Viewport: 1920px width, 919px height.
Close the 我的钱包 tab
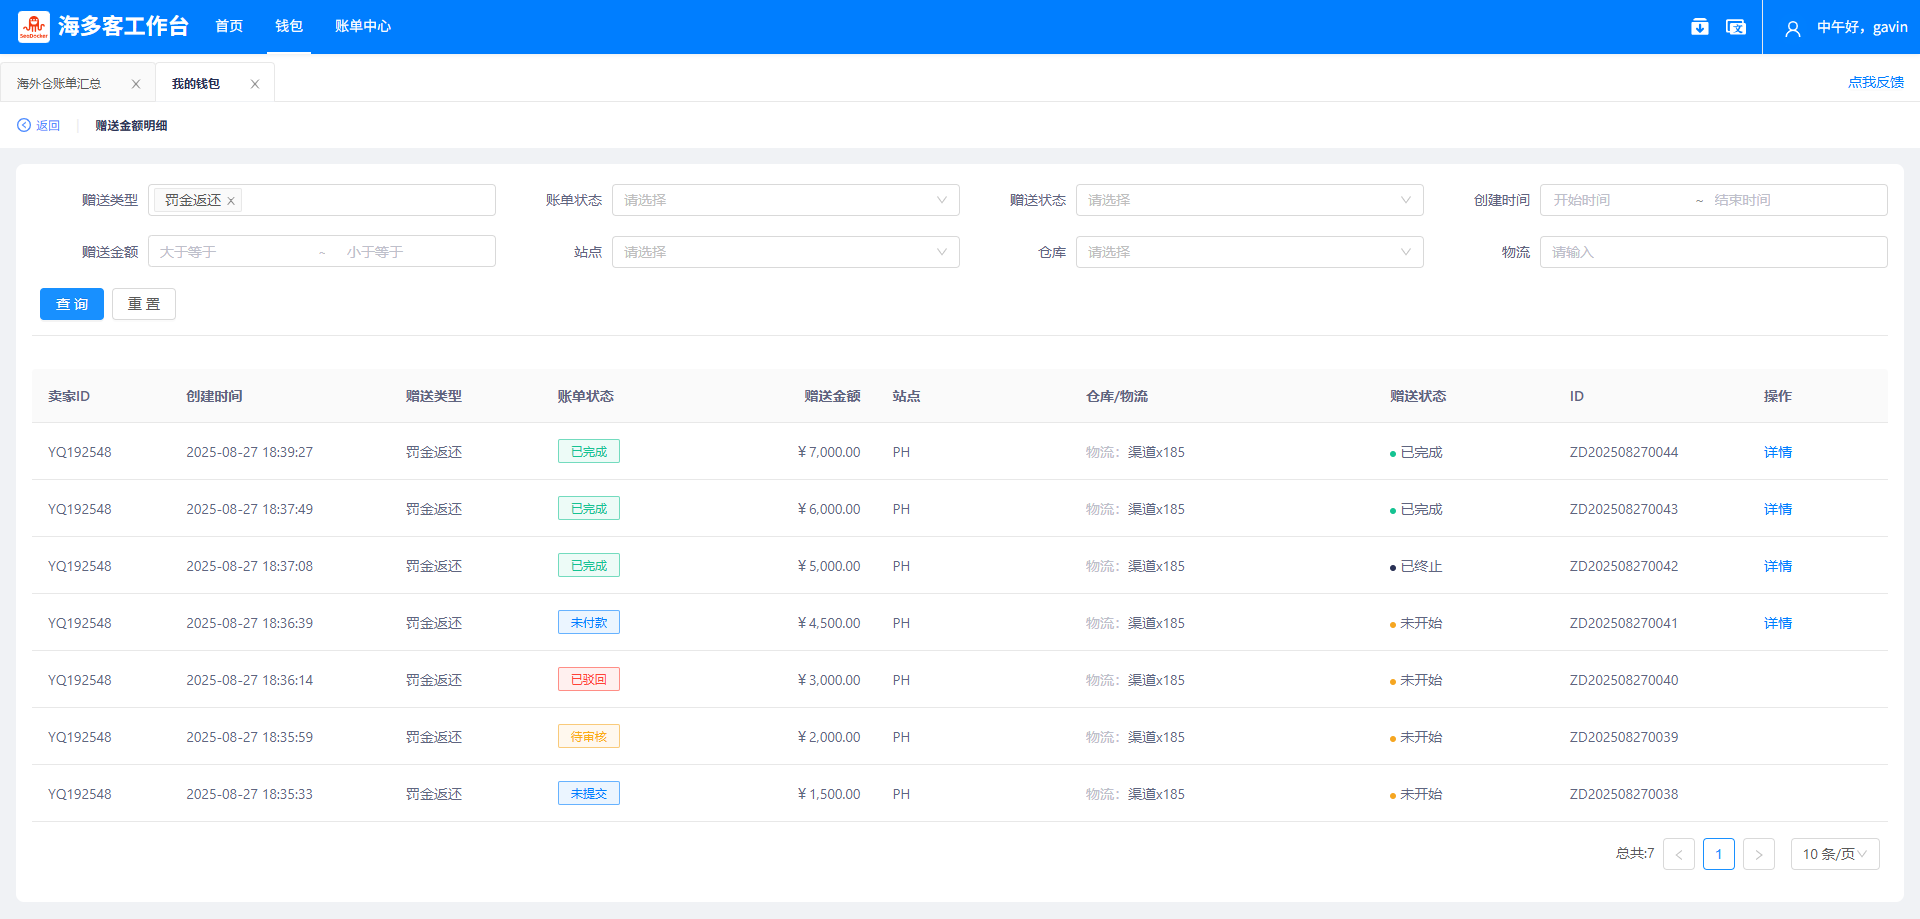(255, 84)
